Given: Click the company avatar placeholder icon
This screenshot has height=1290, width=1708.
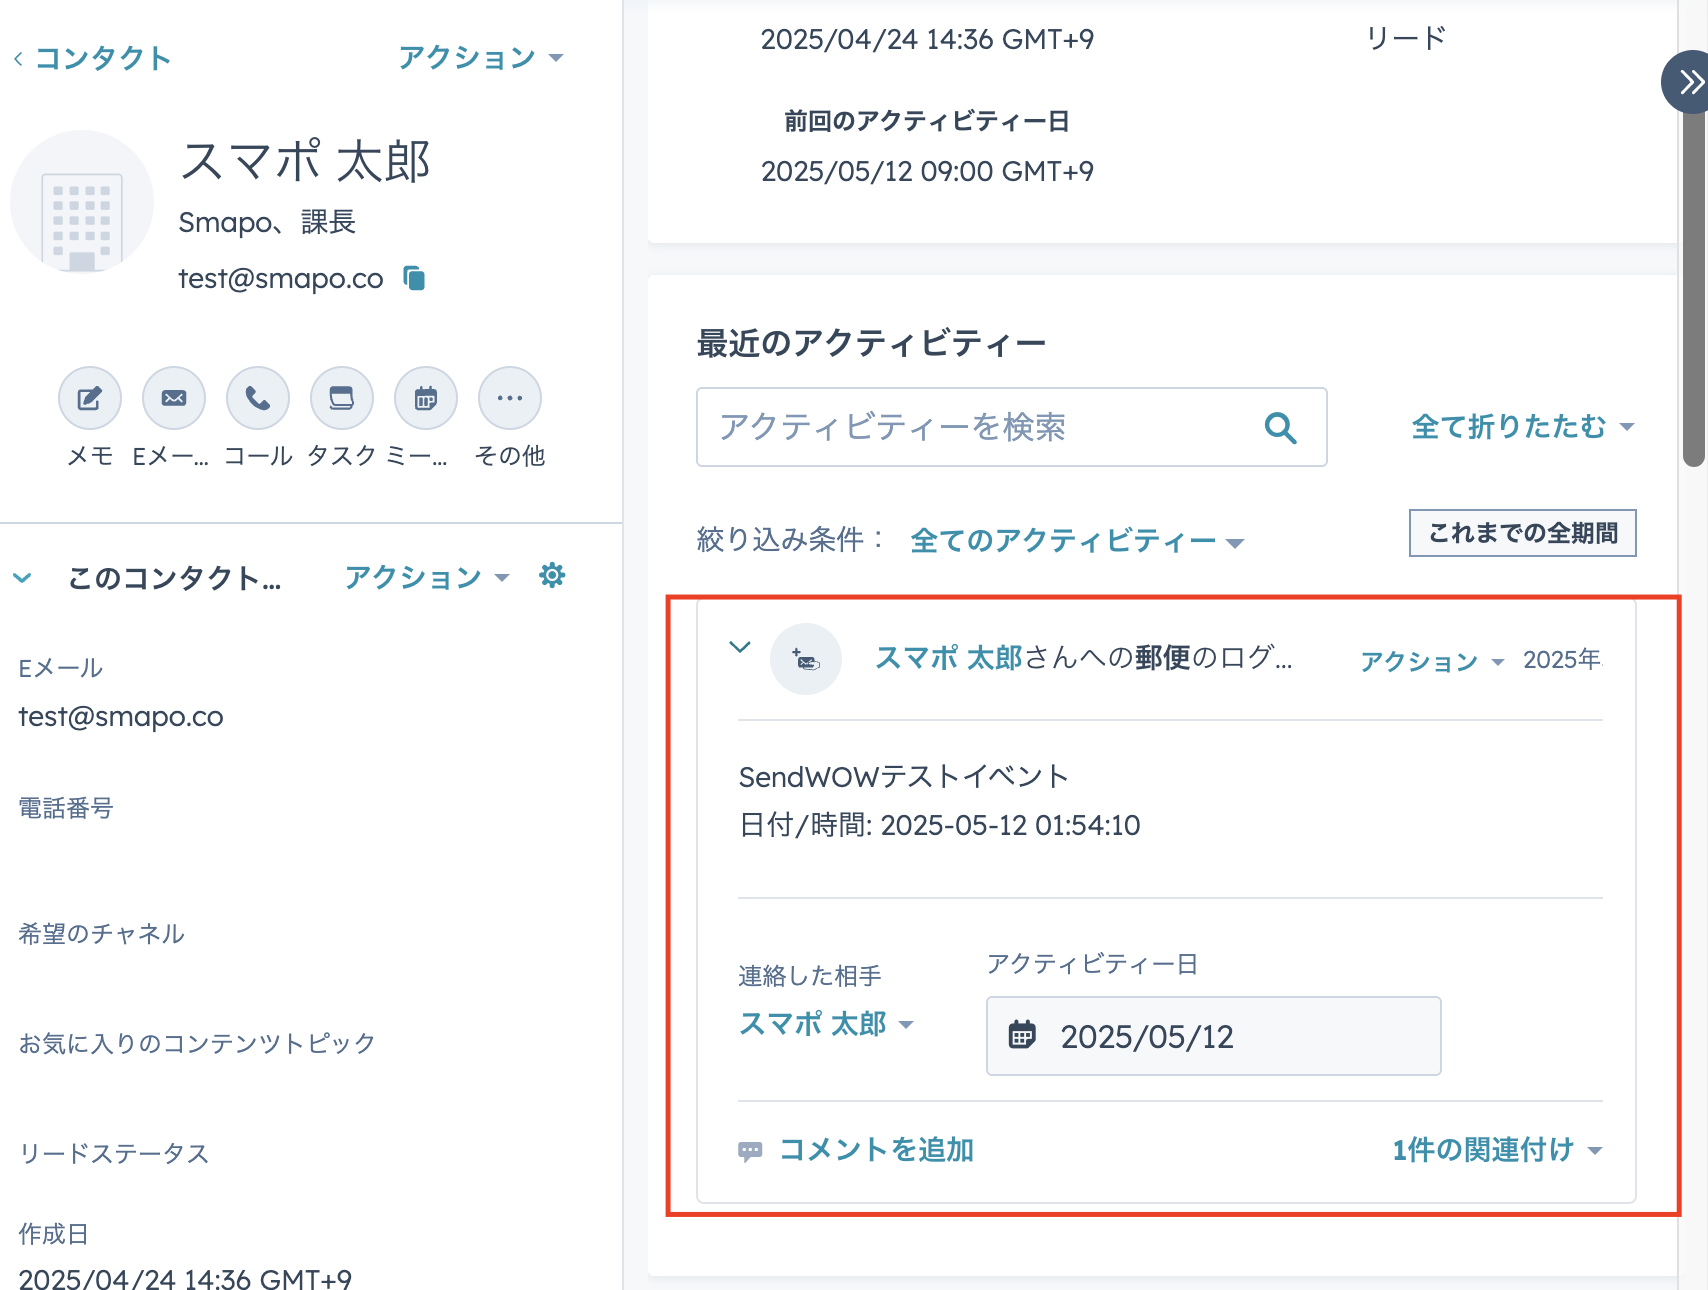Looking at the screenshot, I should (x=82, y=202).
